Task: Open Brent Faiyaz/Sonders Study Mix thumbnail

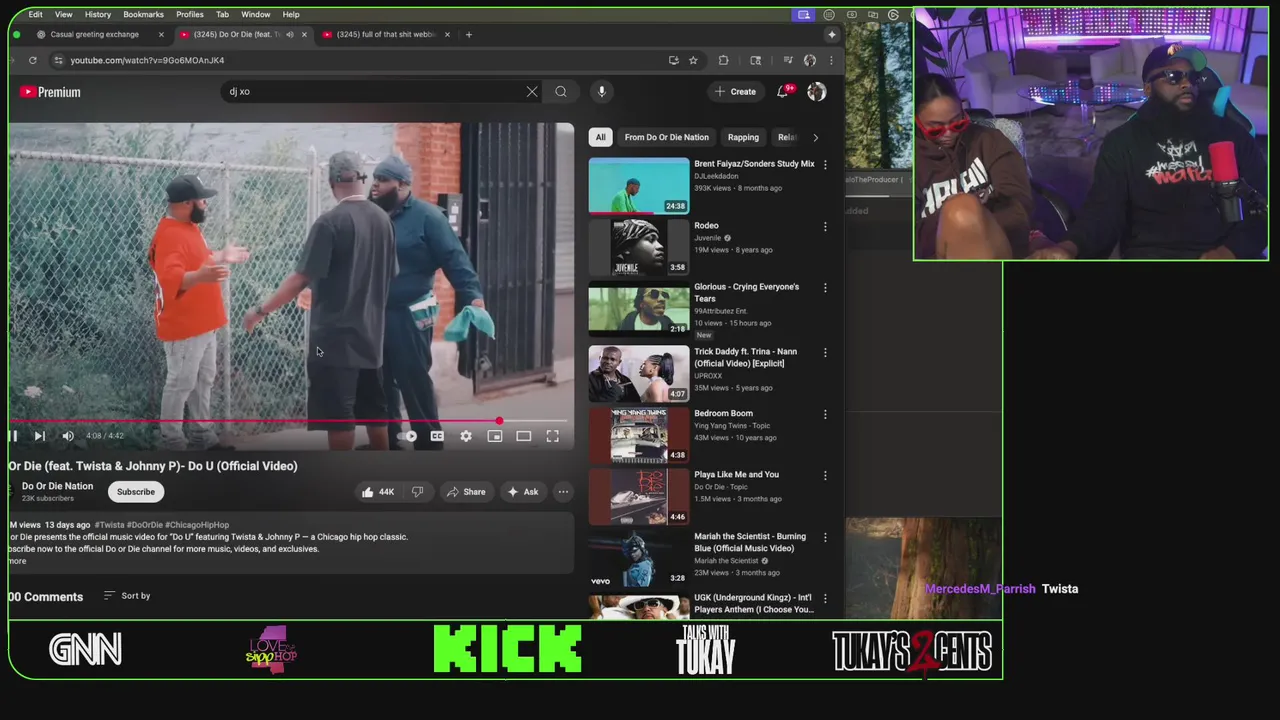Action: 639,185
